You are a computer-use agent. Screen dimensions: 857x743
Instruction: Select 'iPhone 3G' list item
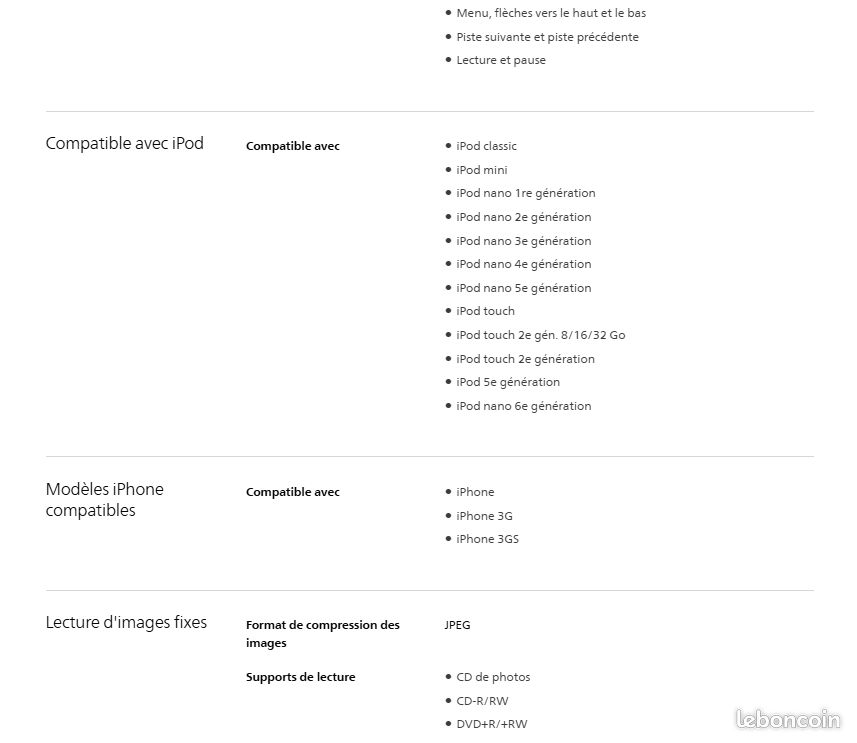click(x=484, y=516)
